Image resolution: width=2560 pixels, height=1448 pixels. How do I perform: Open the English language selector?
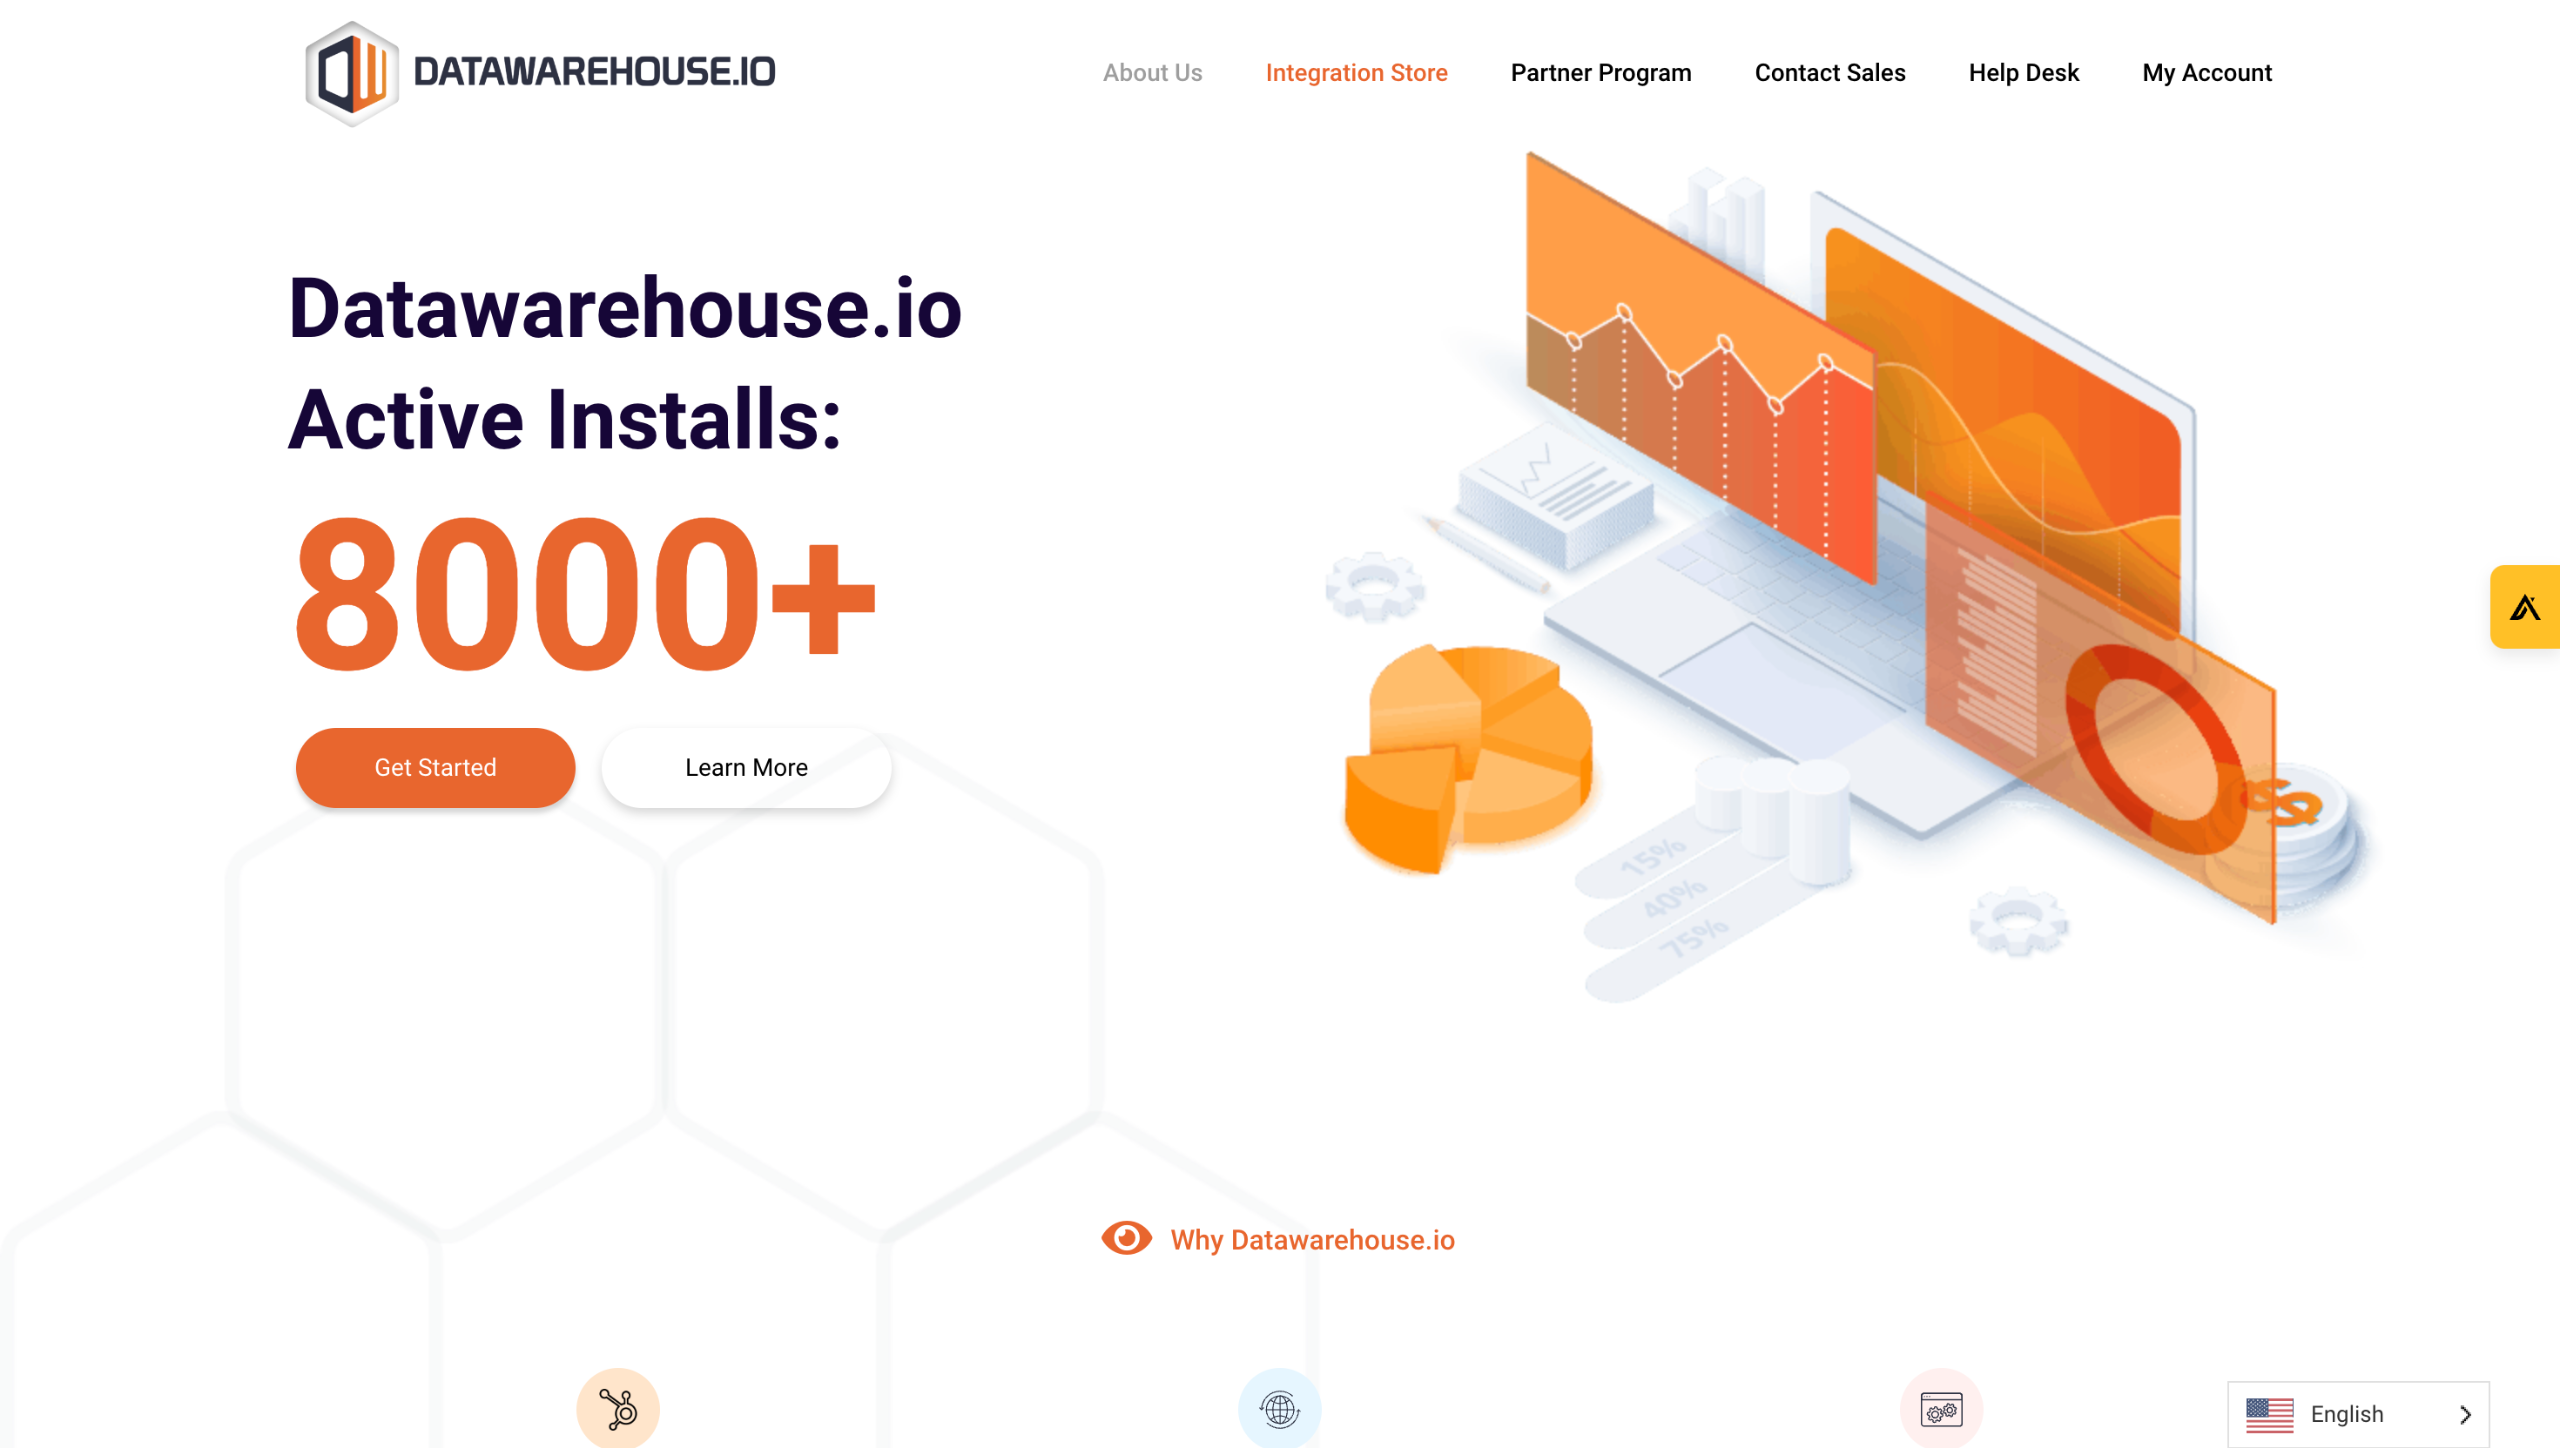pos(2346,1414)
